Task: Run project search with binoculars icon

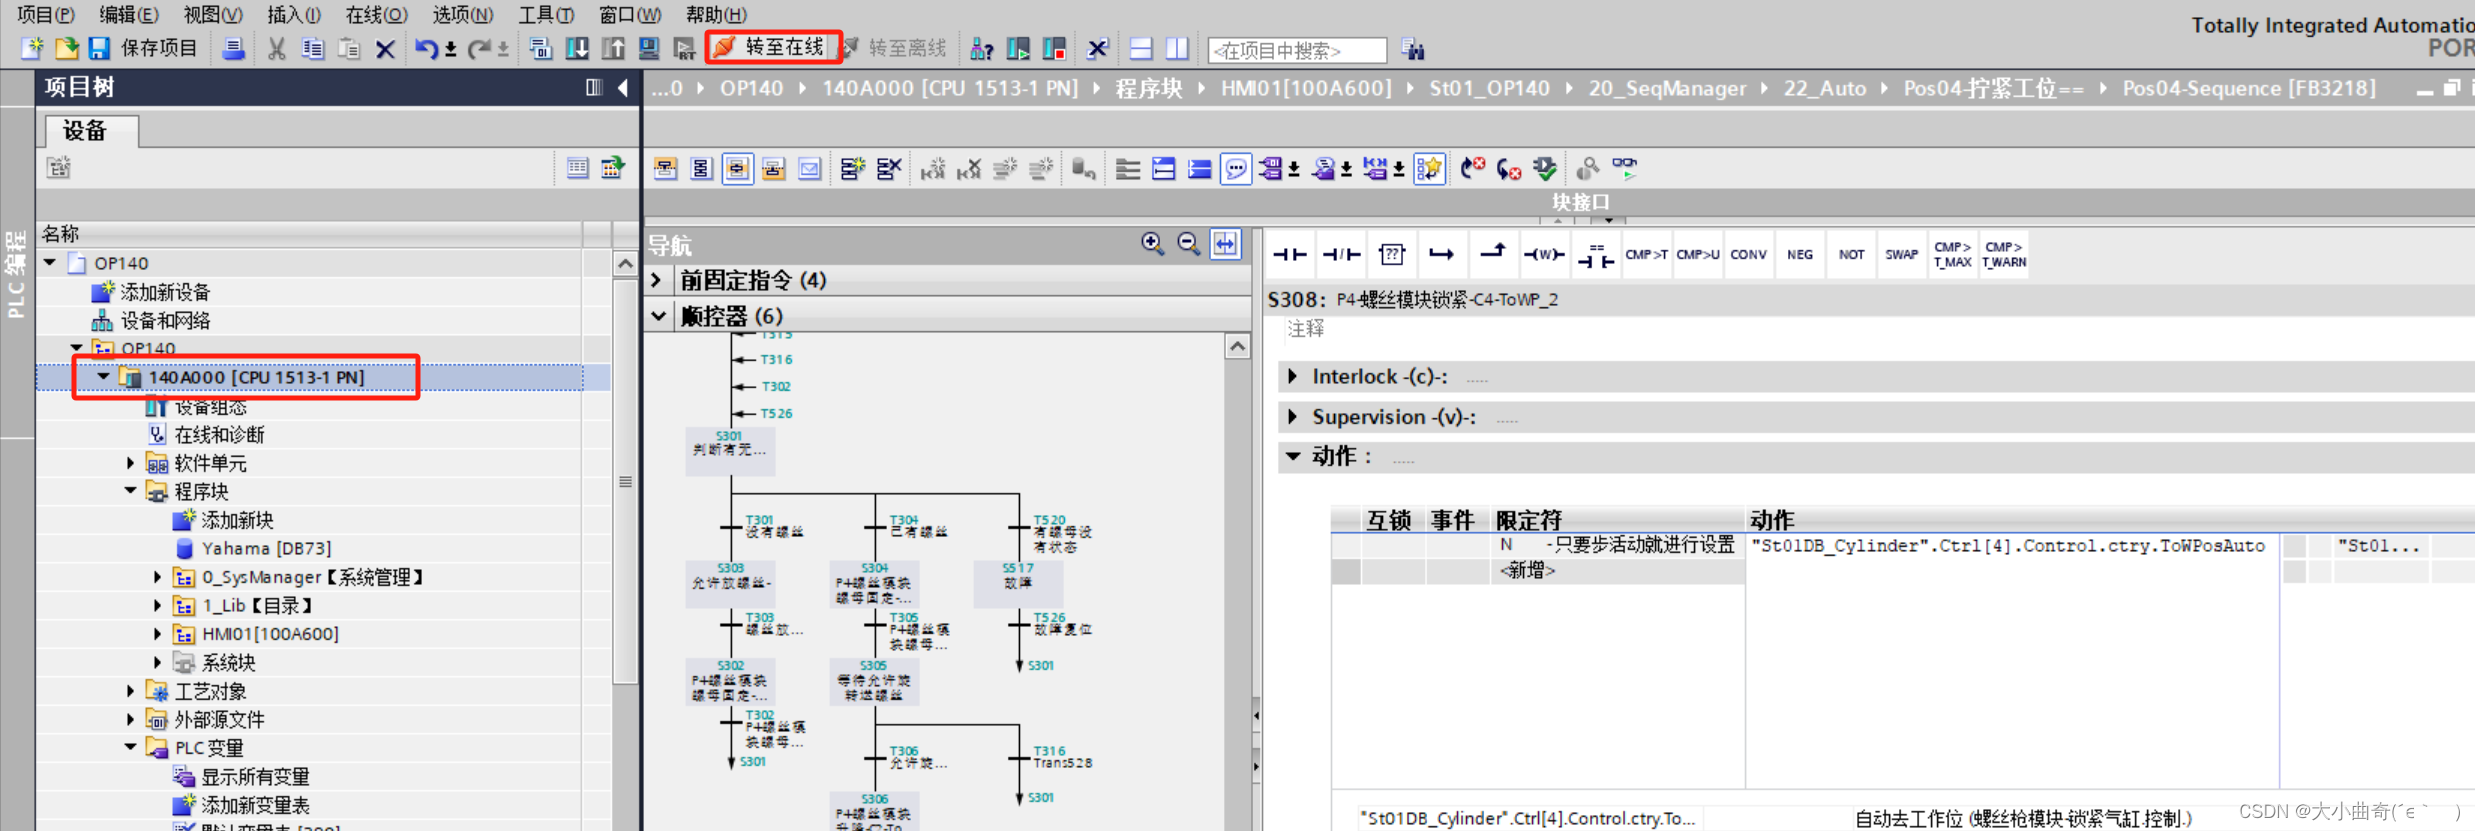Action: (1413, 48)
